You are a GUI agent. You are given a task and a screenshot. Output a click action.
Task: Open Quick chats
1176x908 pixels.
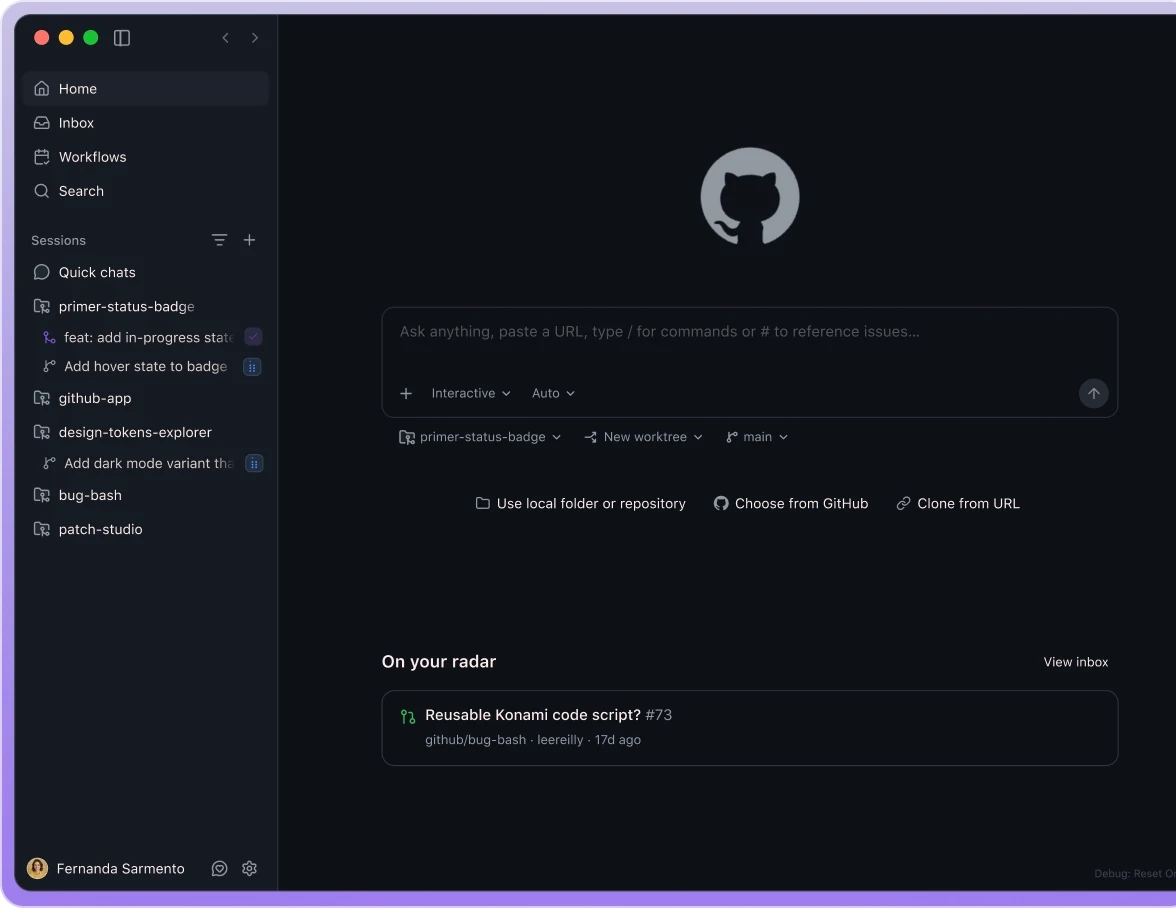tap(146, 272)
